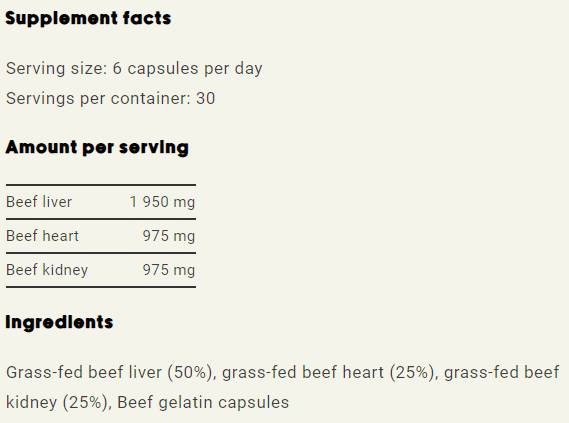Click the Beef kidney 975 mg value
The image size is (569, 423).
[x=169, y=270]
